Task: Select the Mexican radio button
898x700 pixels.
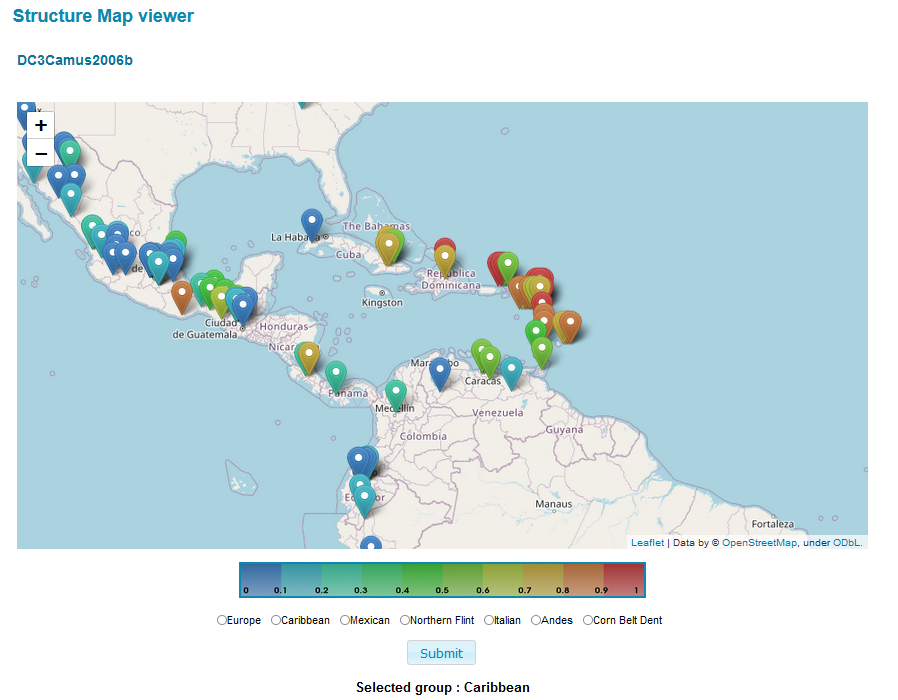Action: click(x=345, y=620)
